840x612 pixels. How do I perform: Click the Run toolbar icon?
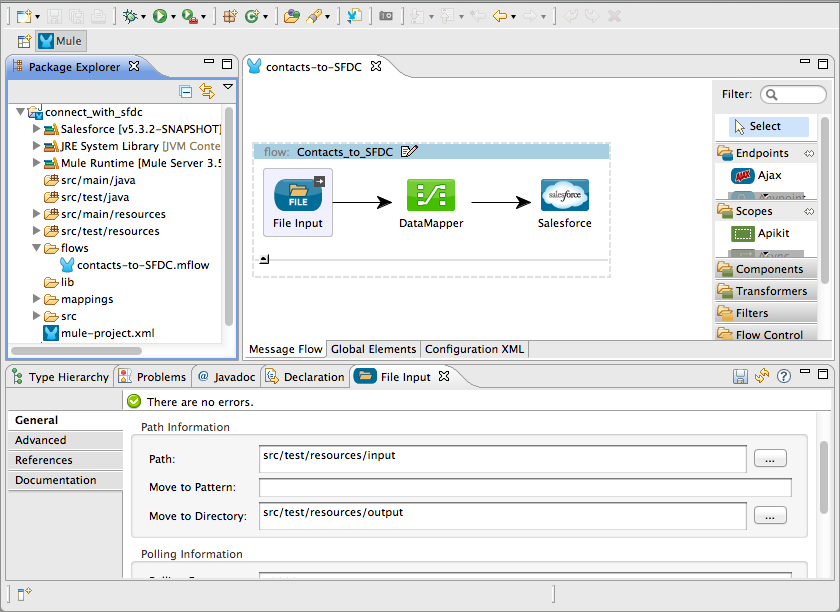[x=160, y=16]
